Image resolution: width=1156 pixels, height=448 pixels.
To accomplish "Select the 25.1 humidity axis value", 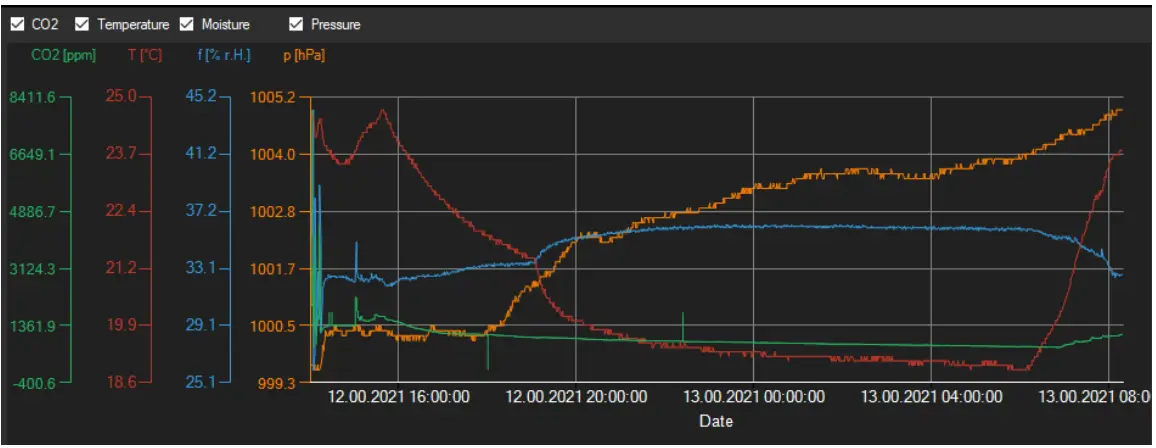I will pos(200,382).
